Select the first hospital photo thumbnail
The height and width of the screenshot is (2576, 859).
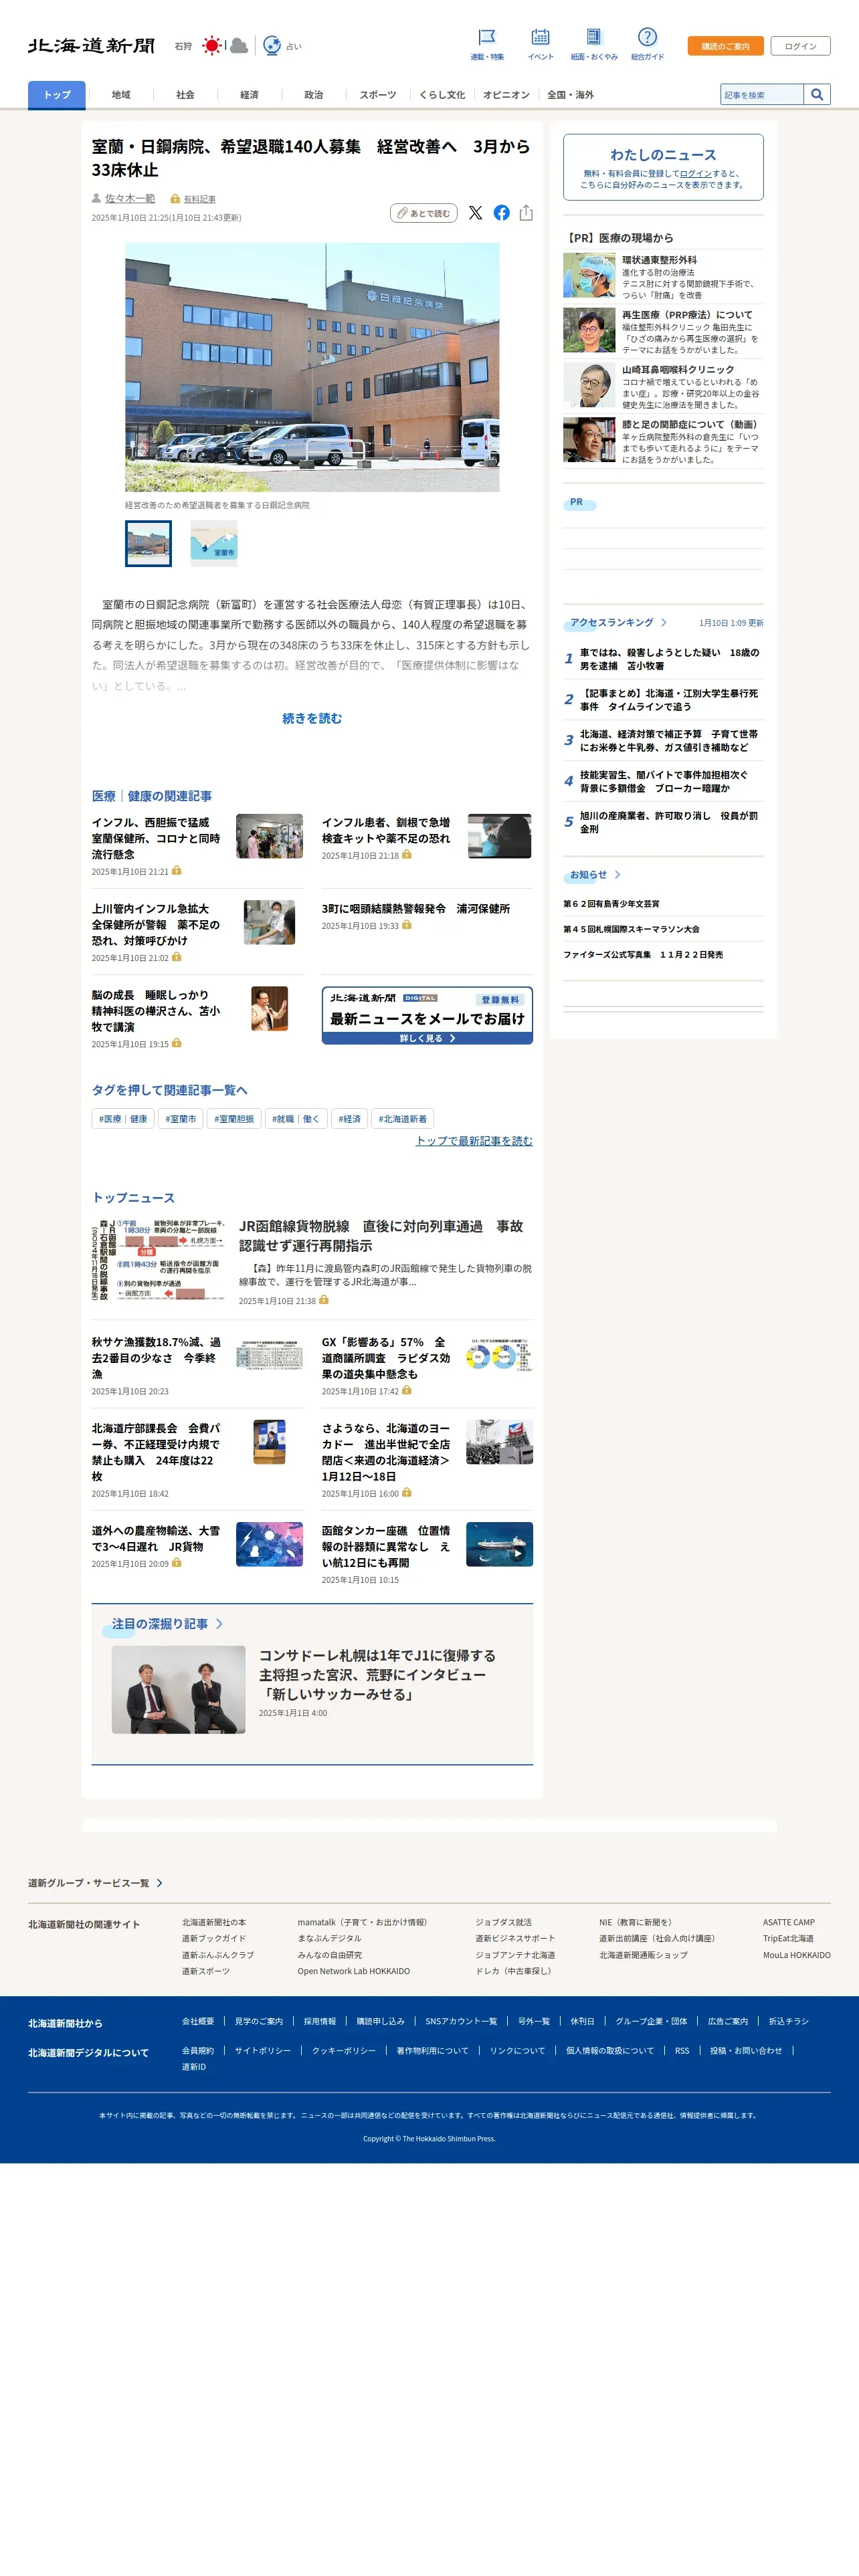[x=148, y=544]
